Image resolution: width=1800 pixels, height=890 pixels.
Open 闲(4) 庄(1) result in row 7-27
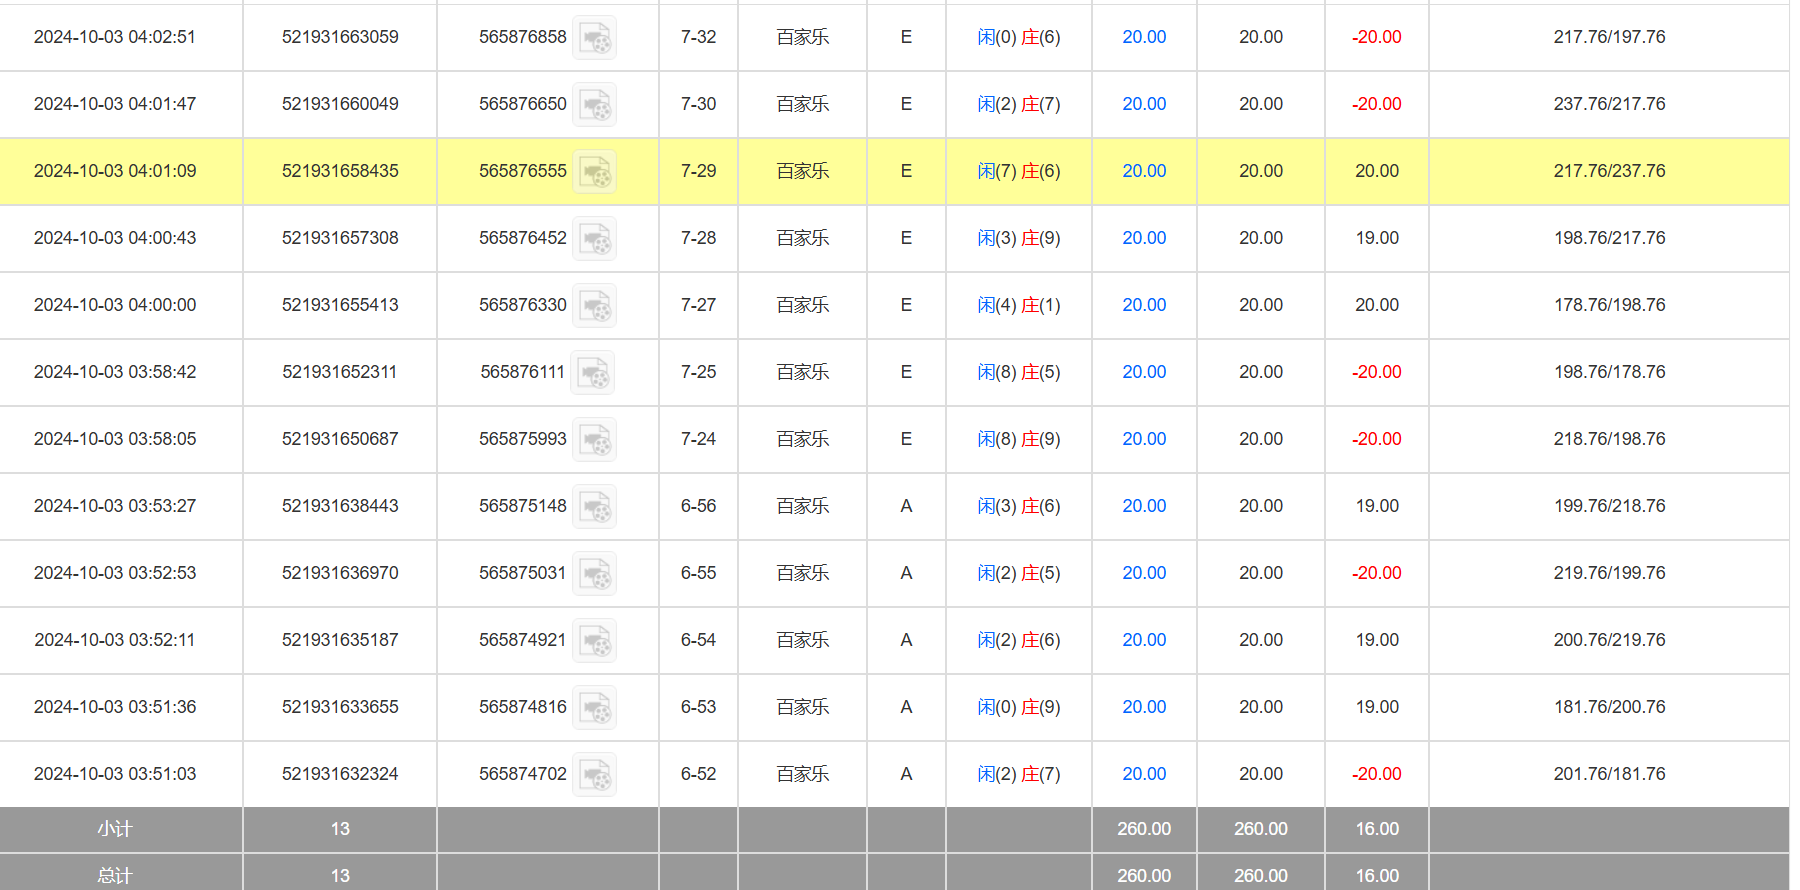(1018, 305)
